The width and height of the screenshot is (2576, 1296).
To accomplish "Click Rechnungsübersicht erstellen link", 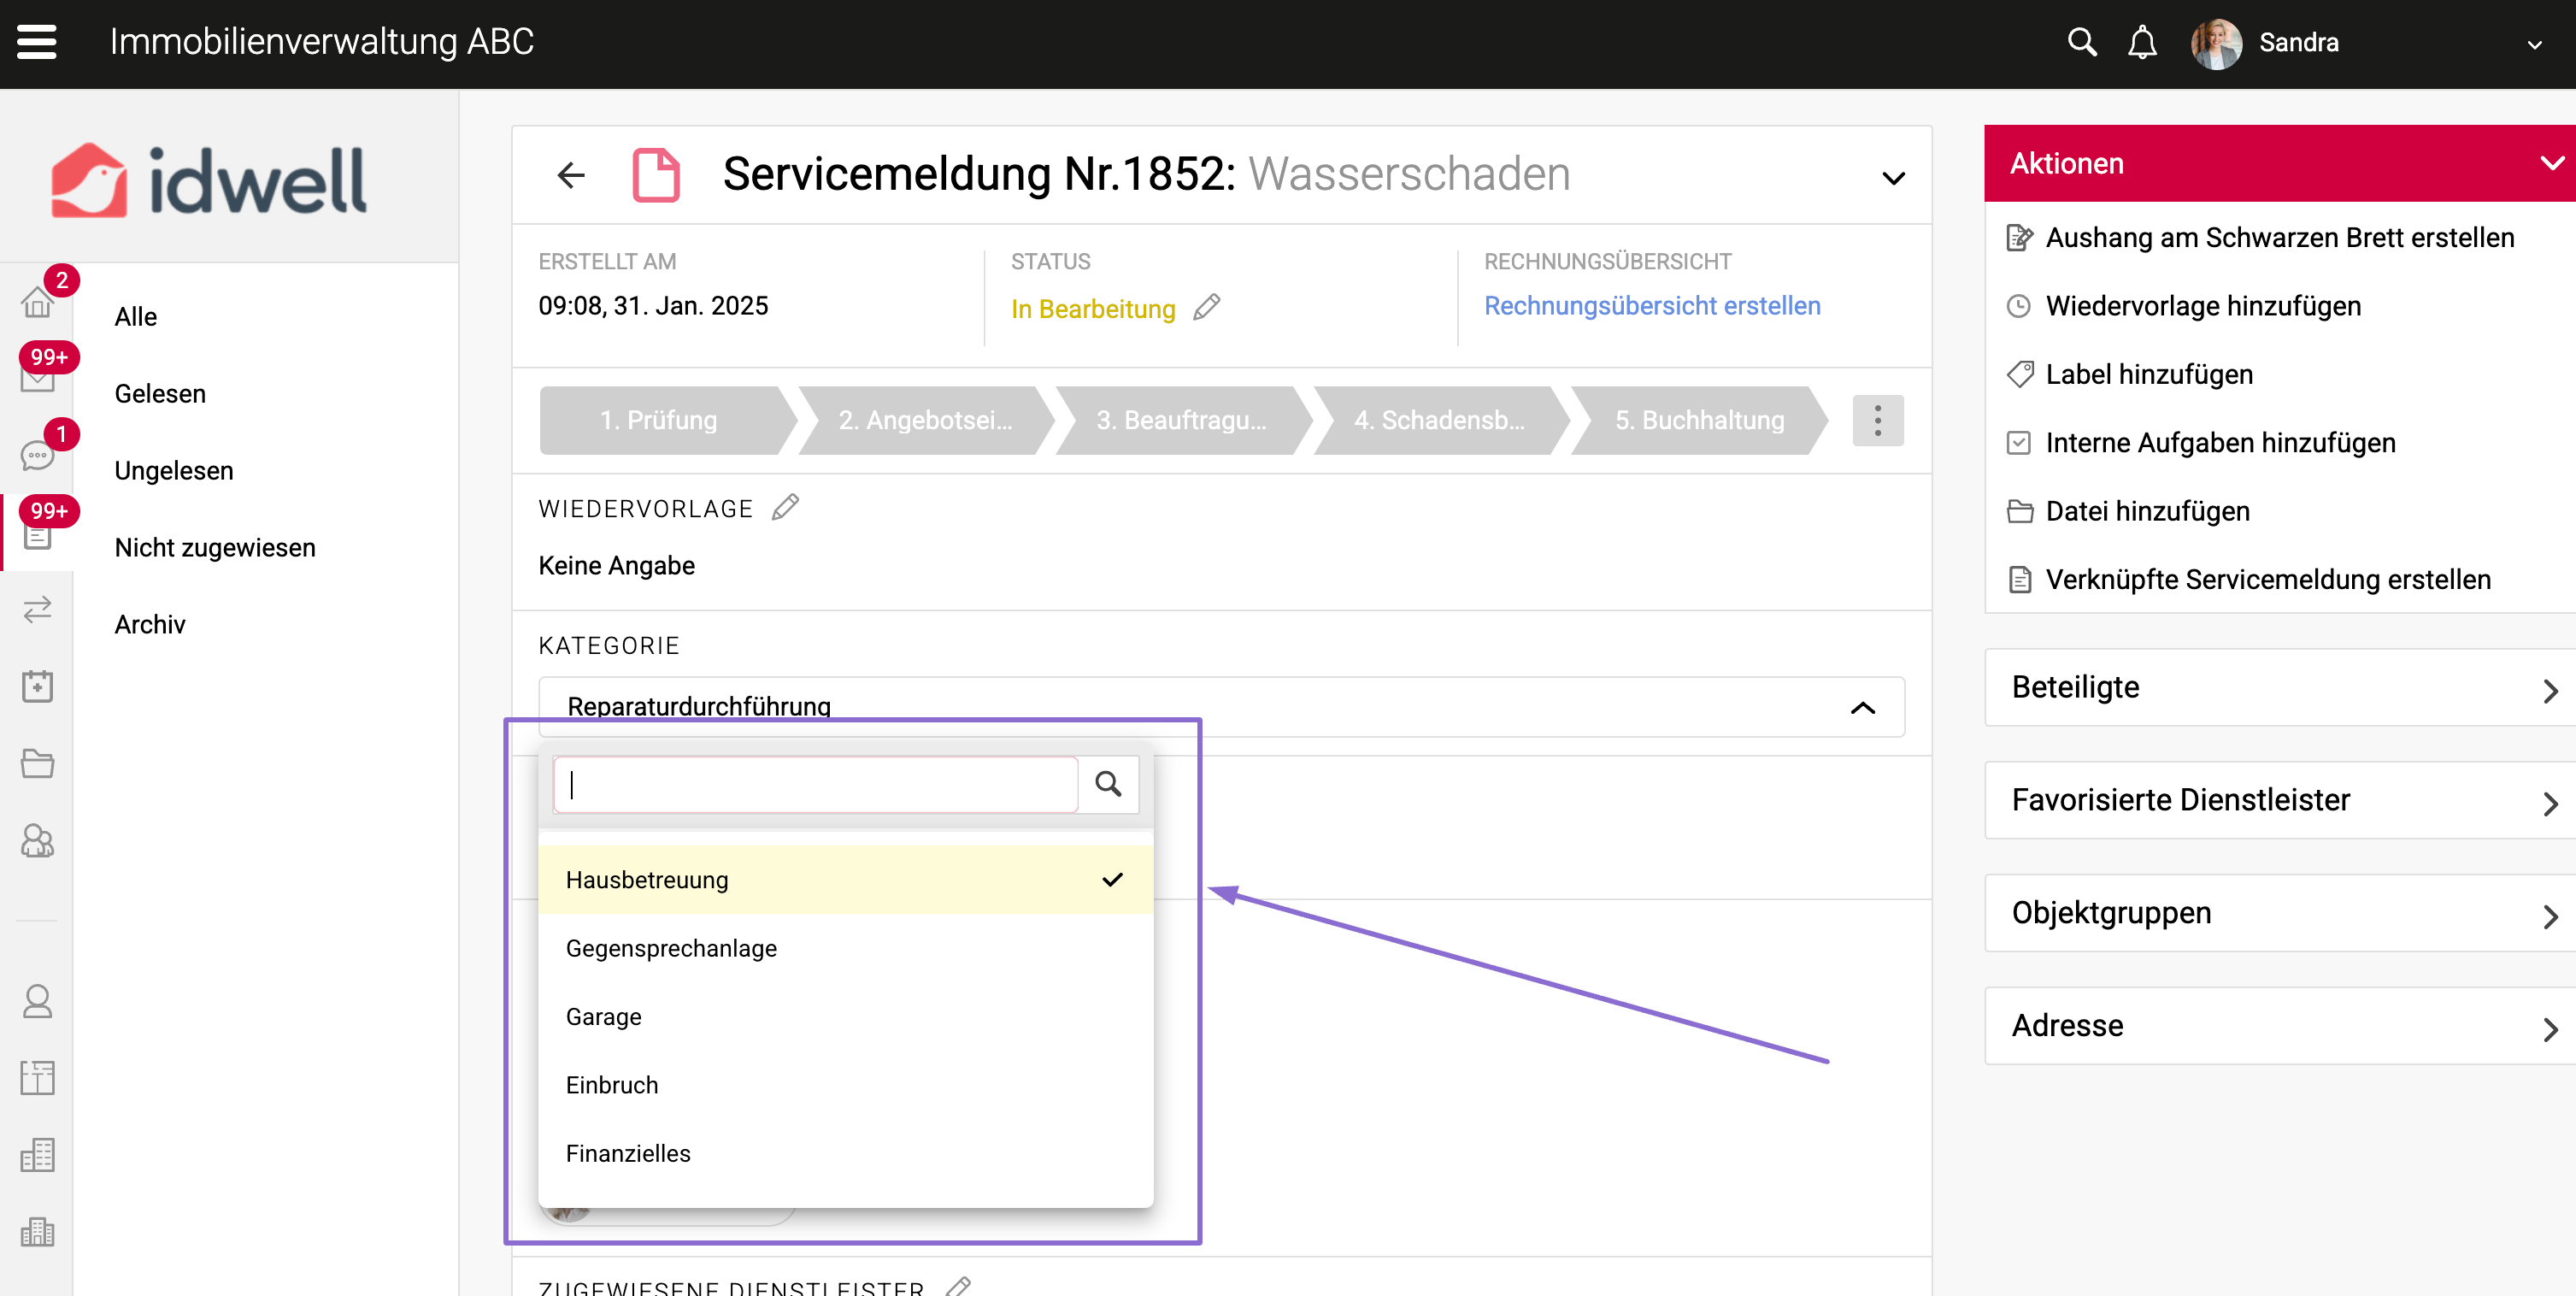I will tap(1651, 306).
